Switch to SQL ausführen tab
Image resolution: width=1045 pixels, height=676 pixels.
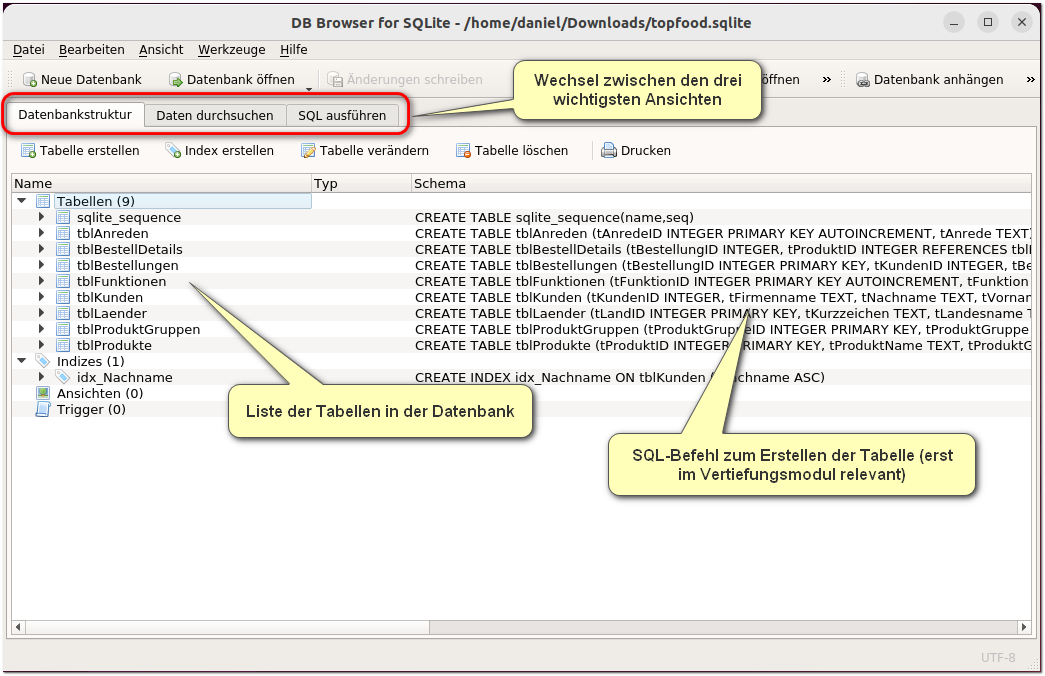coord(342,115)
